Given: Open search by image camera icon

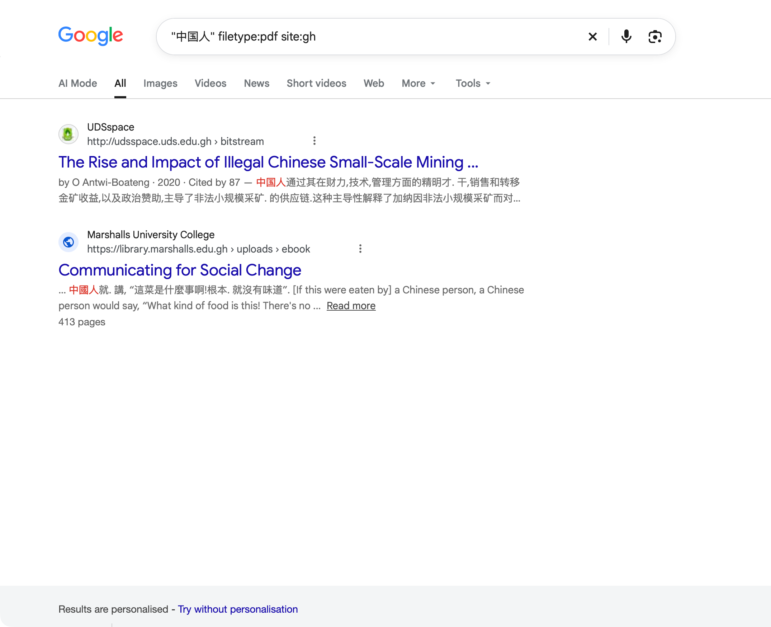Looking at the screenshot, I should click(654, 36).
